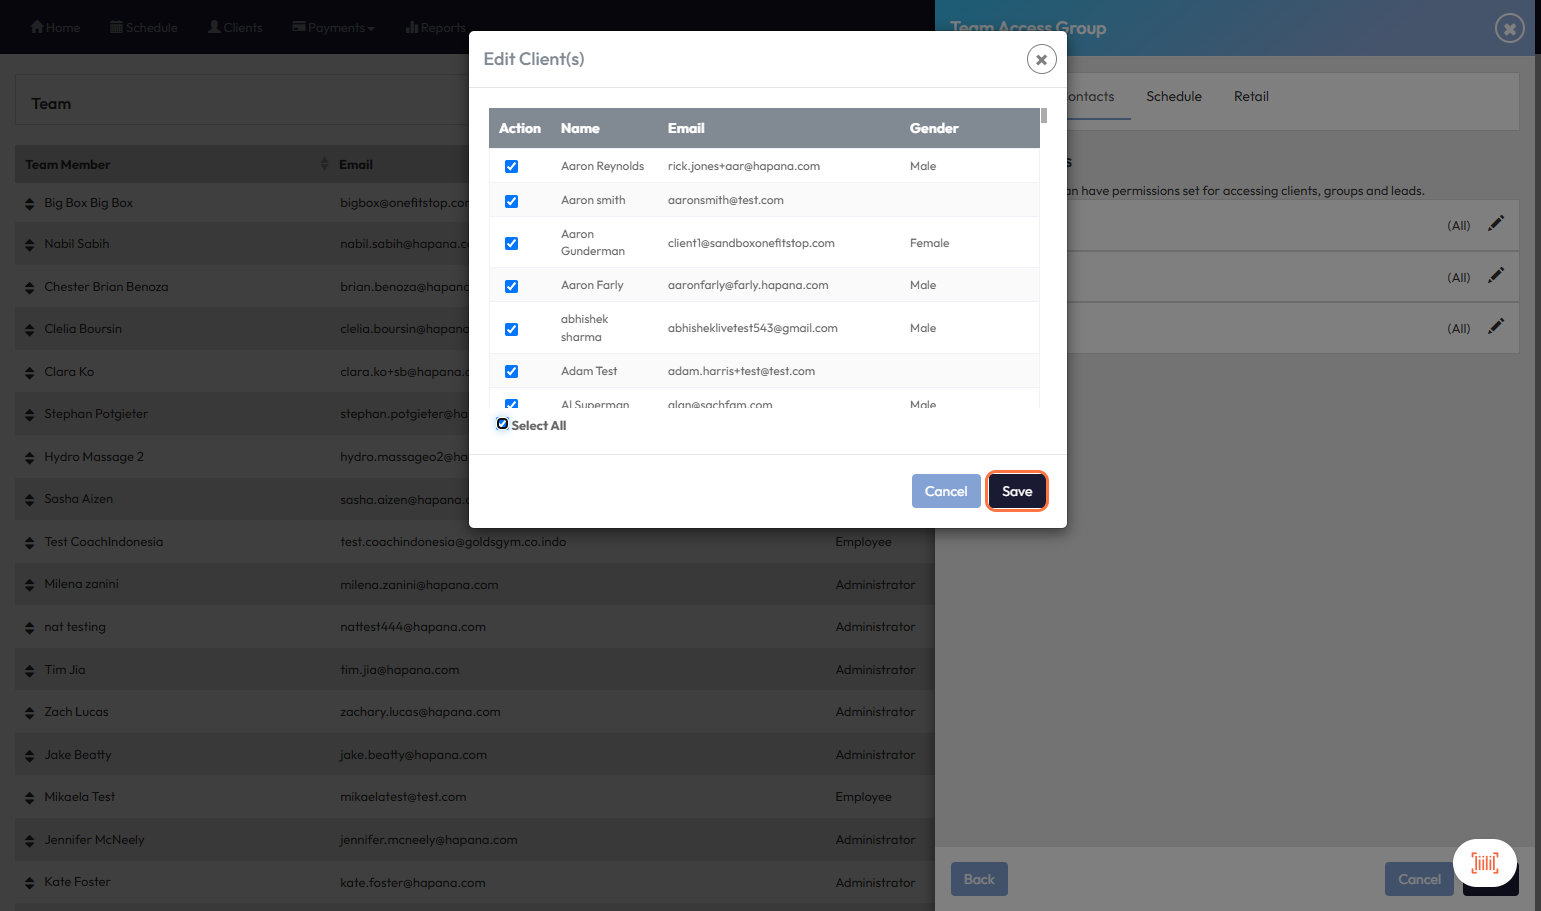Sort by the Team Member column arrows
The width and height of the screenshot is (1541, 911).
(323, 164)
